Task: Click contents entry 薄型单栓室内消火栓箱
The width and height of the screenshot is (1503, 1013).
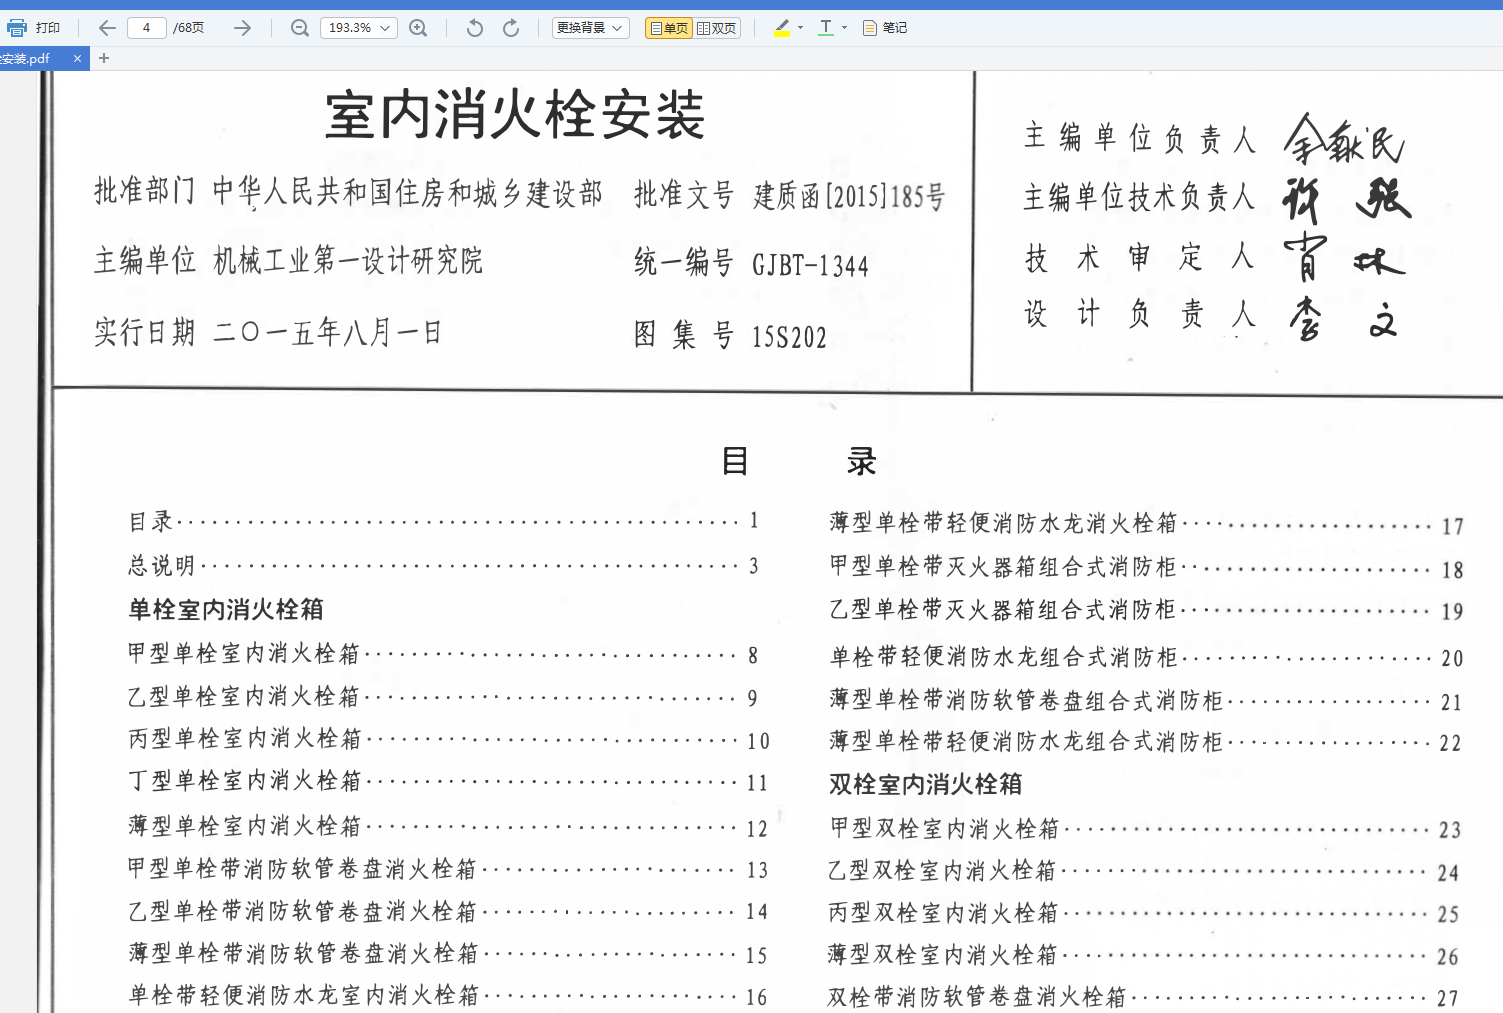Action: pyautogui.click(x=448, y=827)
